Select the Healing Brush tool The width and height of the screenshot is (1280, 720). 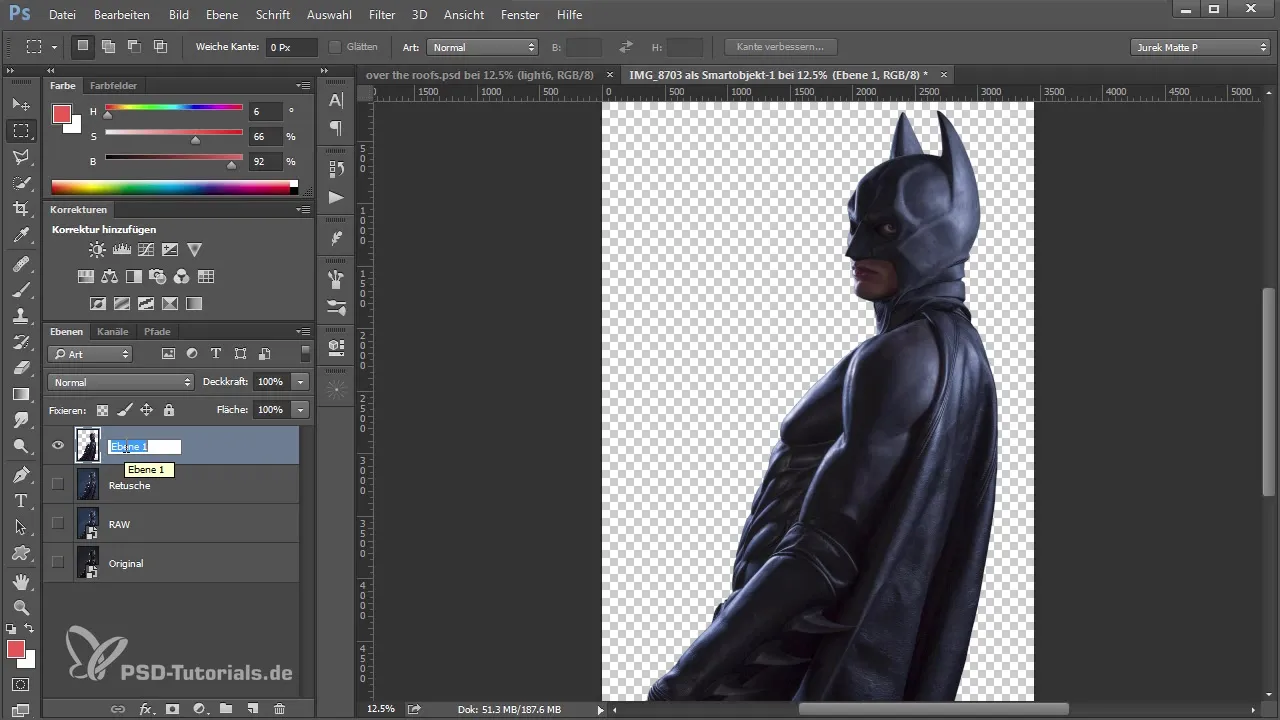coord(20,264)
